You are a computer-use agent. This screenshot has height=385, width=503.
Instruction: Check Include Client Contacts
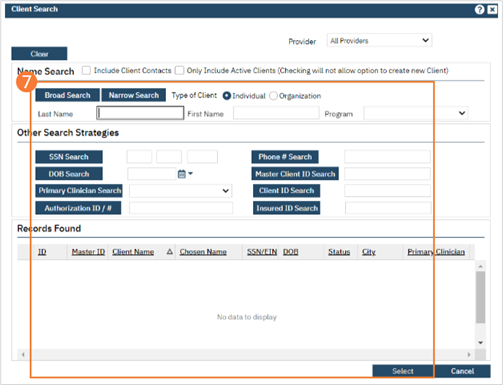pos(86,70)
